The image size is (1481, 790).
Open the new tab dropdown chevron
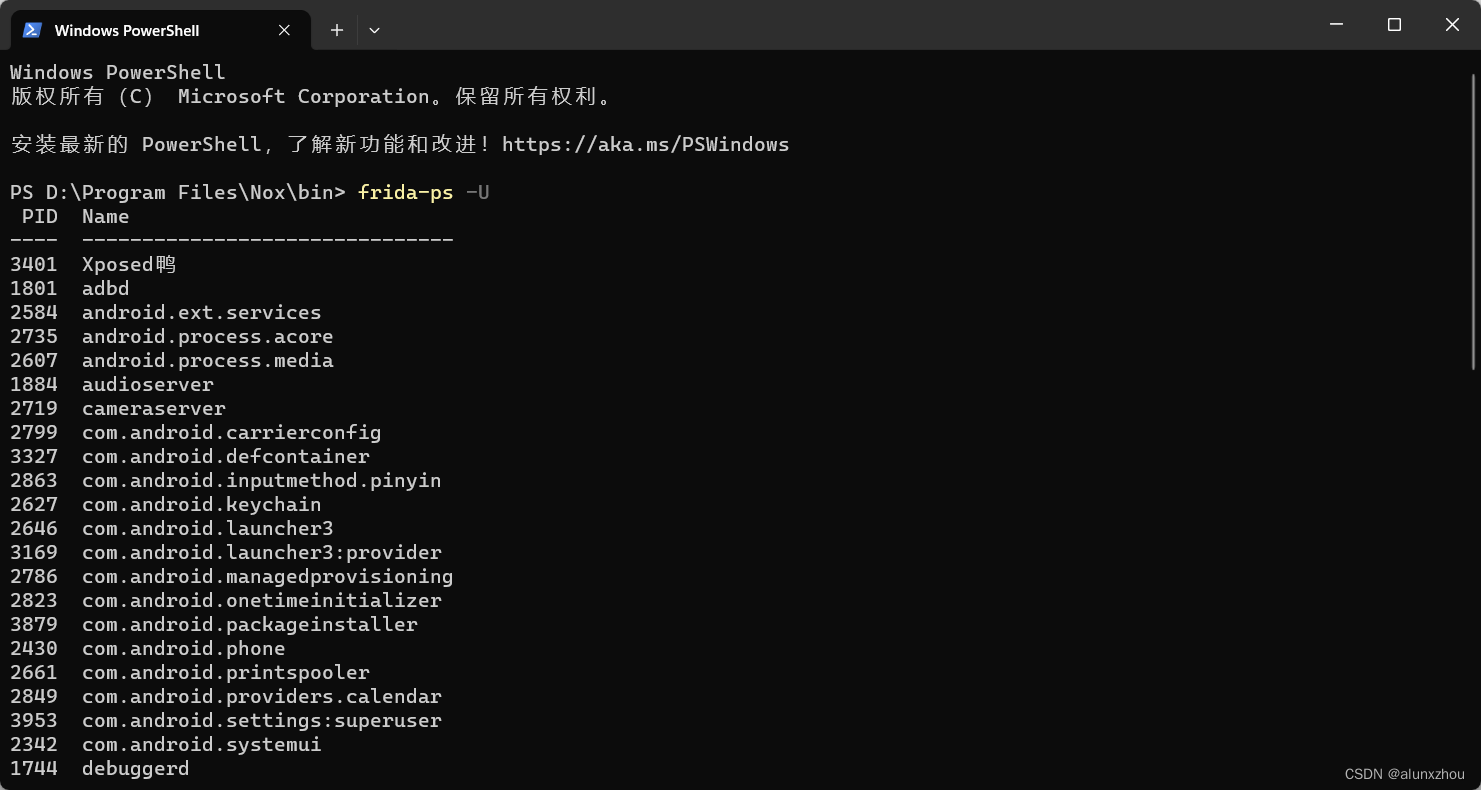click(374, 30)
